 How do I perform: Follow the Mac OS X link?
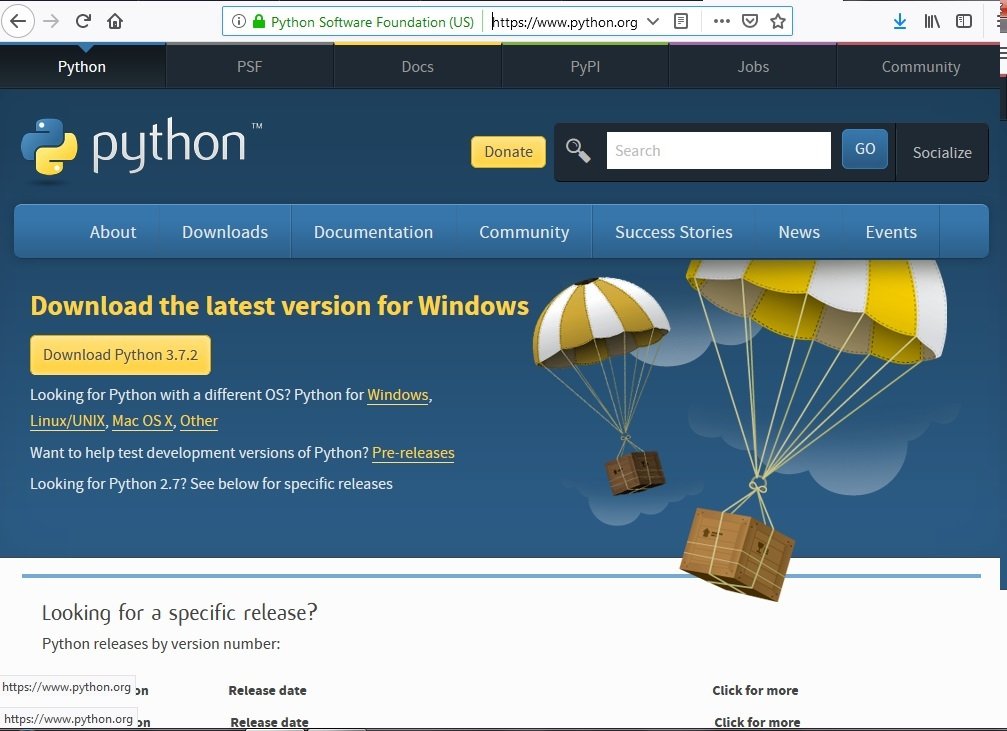[x=143, y=421]
